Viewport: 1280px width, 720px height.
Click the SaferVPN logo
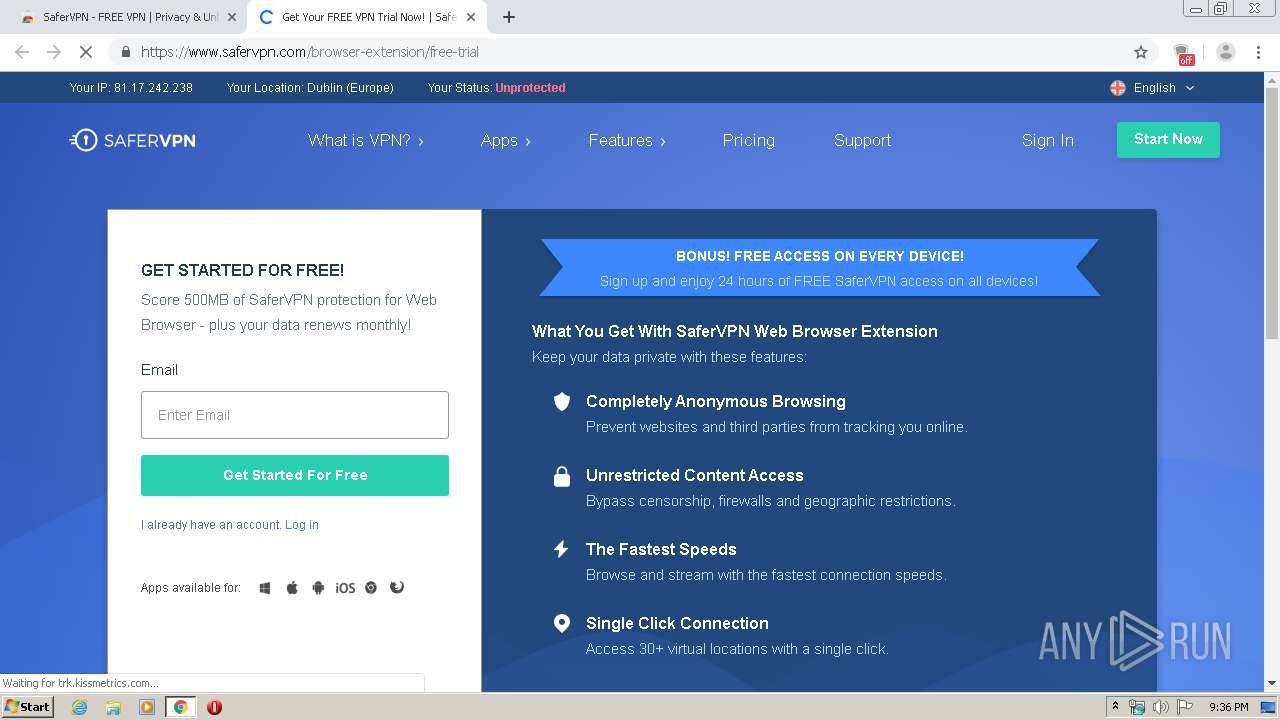(x=132, y=140)
